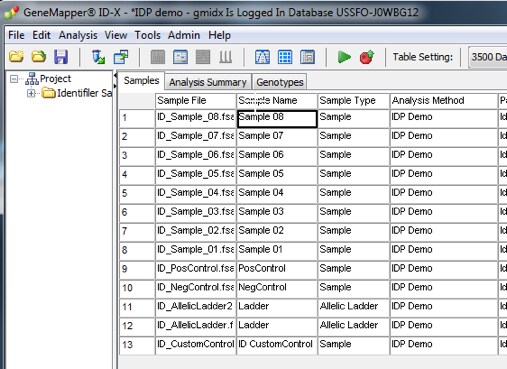Click the ID_Sample_05.fsa file cell

point(195,175)
